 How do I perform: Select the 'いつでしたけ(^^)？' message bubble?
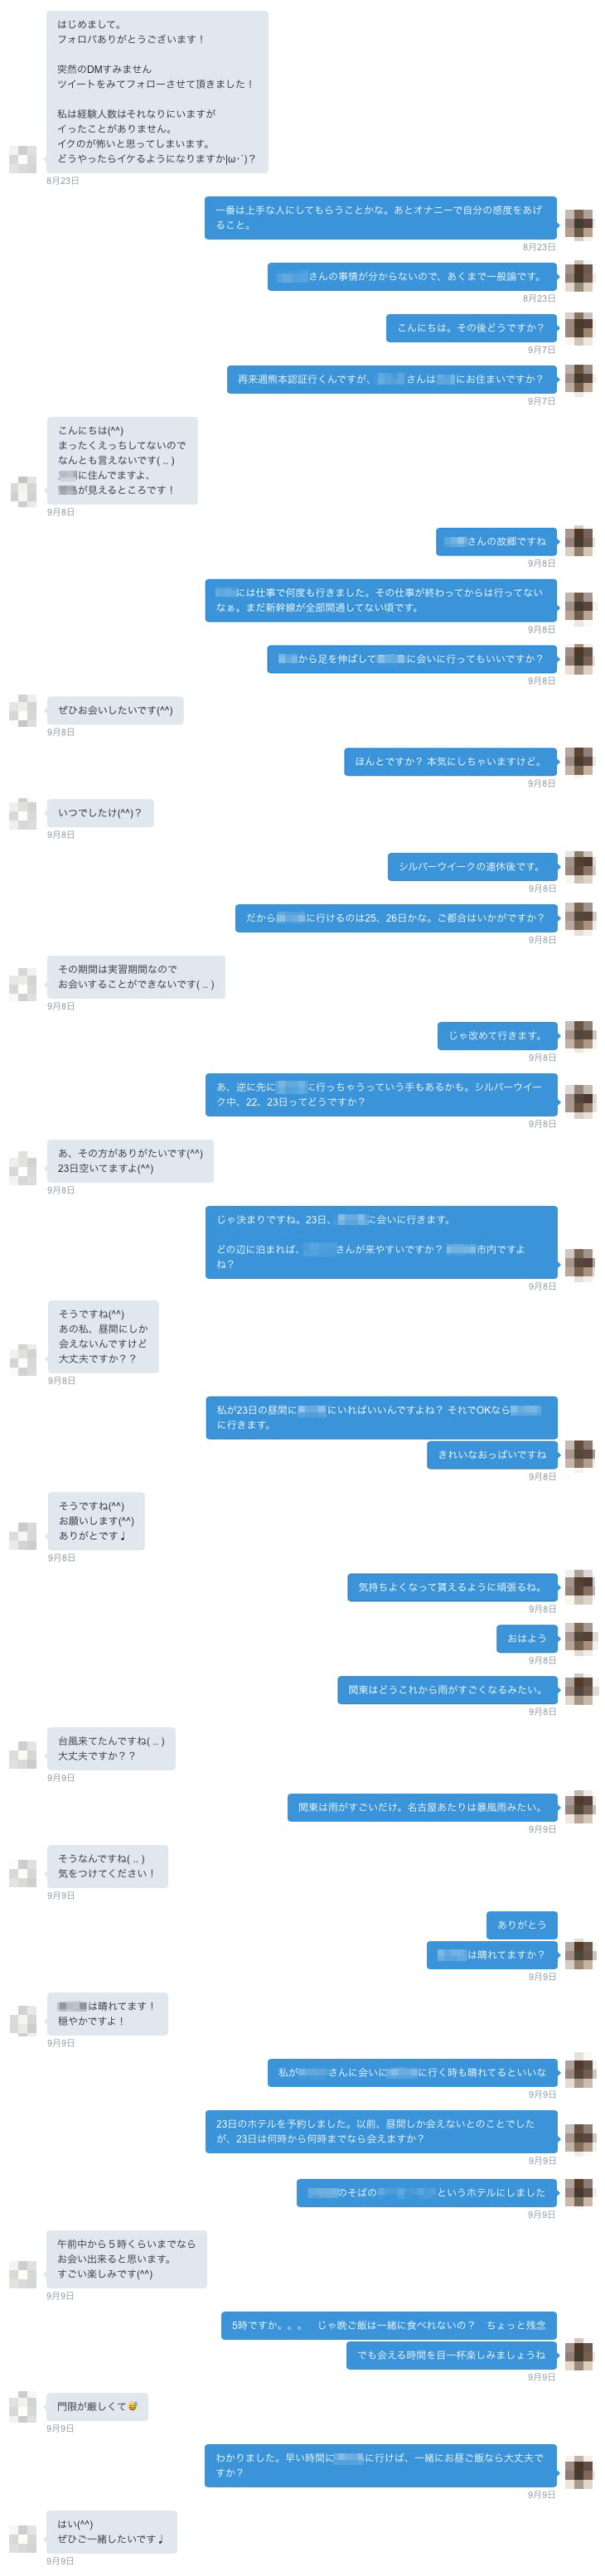click(100, 813)
